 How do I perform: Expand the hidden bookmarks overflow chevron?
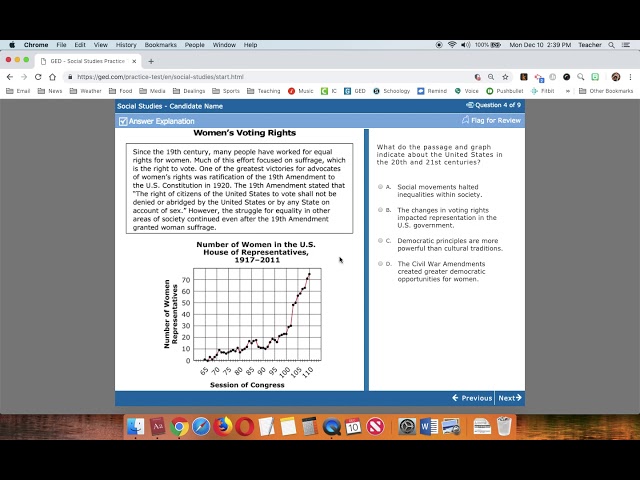[x=567, y=91]
